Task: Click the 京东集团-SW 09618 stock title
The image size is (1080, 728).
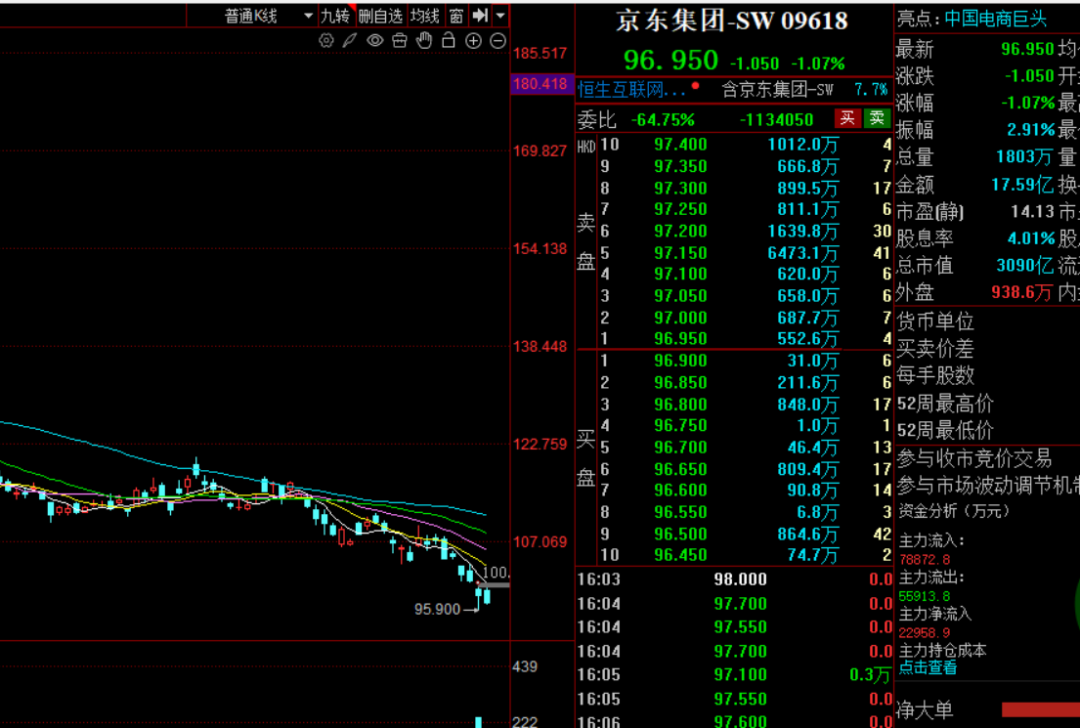Action: 731,21
